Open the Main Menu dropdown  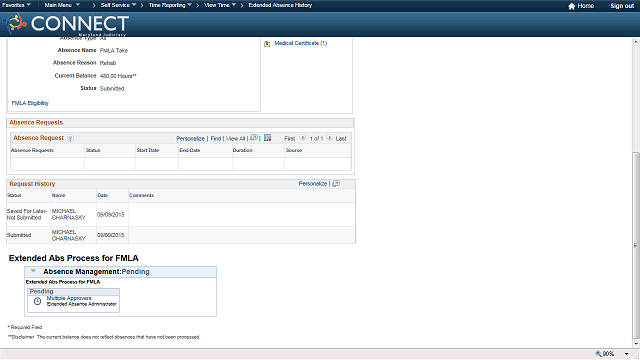62,5
